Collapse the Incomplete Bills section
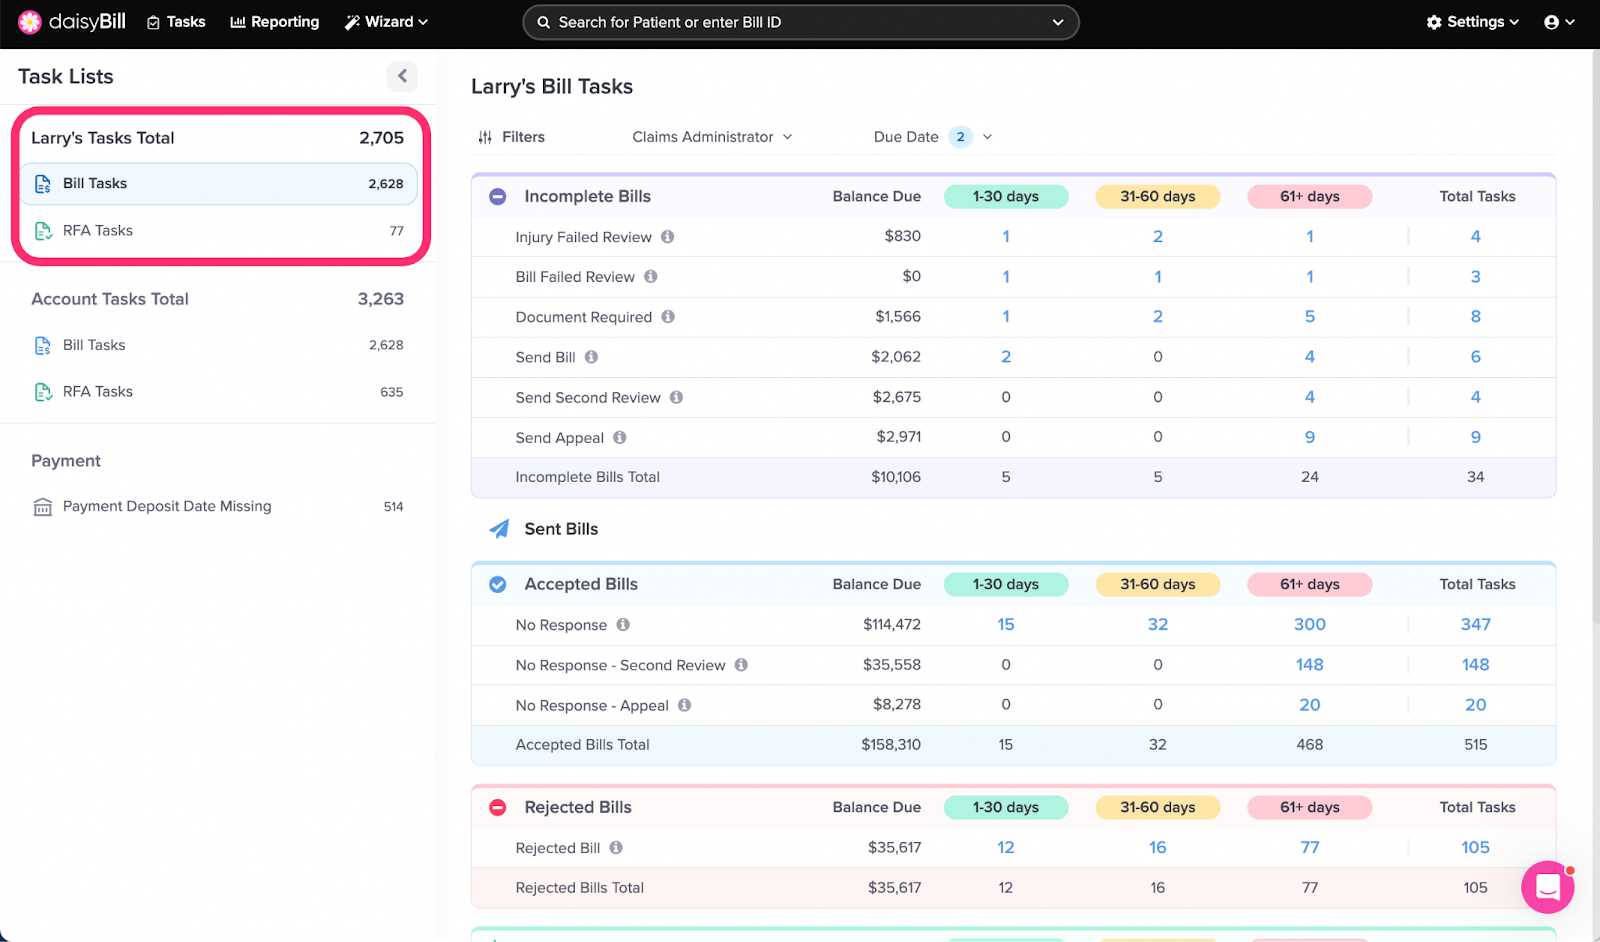This screenshot has height=942, width=1600. pos(497,197)
